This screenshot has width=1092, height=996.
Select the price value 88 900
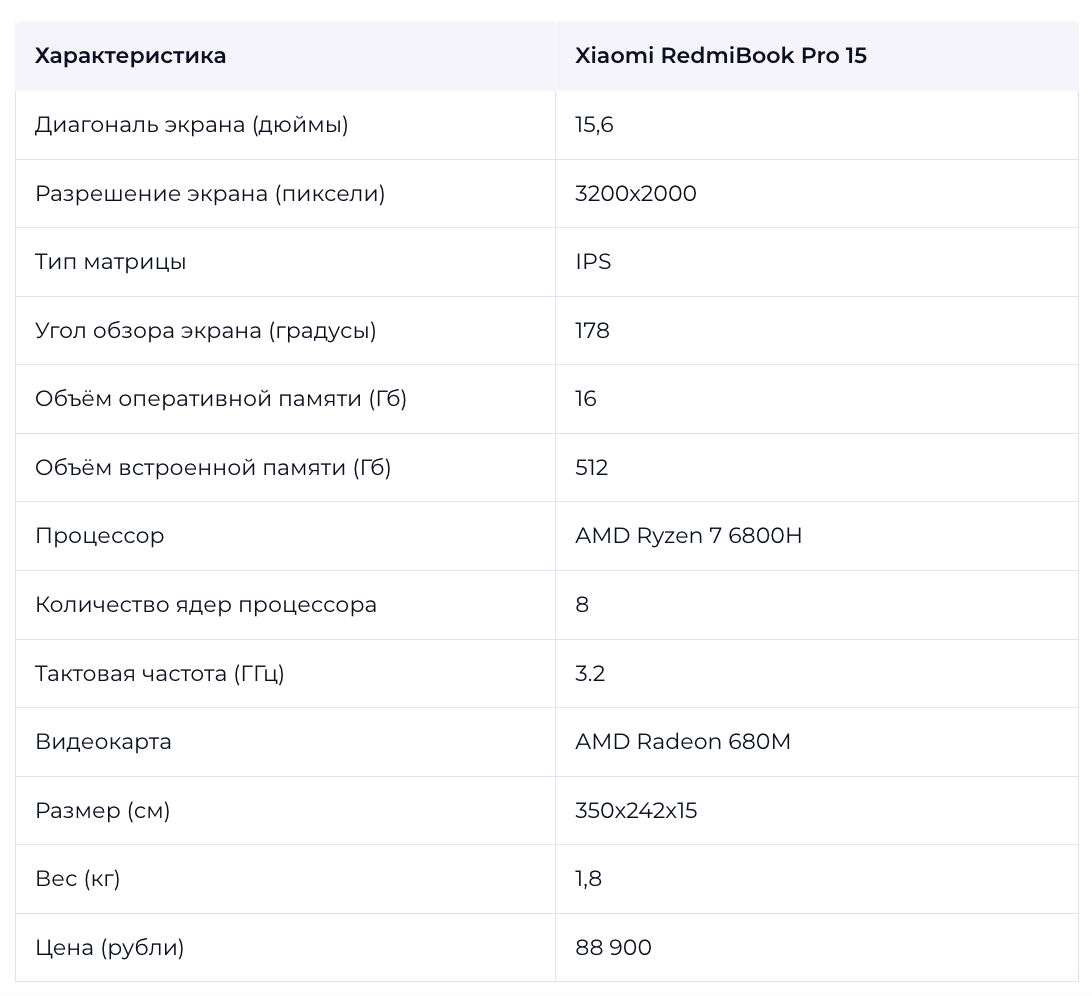[613, 948]
